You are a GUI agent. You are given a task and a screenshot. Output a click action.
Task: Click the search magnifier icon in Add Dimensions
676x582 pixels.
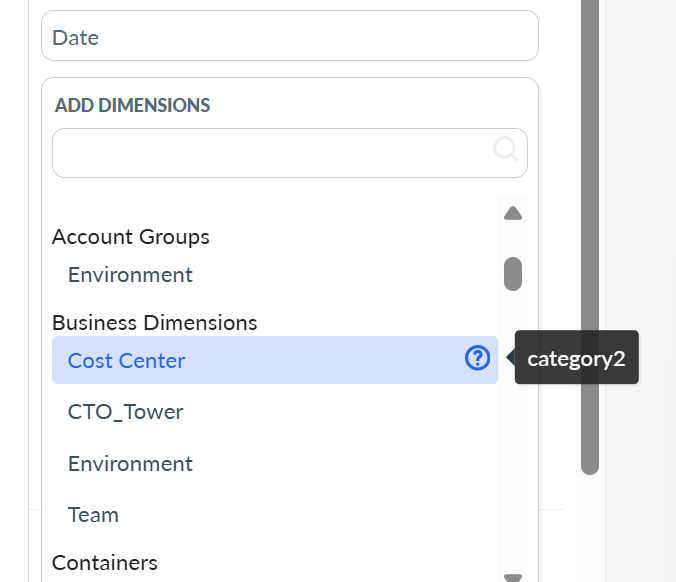(x=506, y=150)
